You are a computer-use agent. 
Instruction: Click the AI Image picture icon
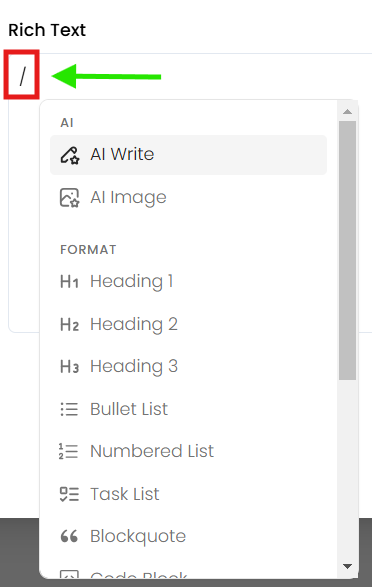point(70,197)
